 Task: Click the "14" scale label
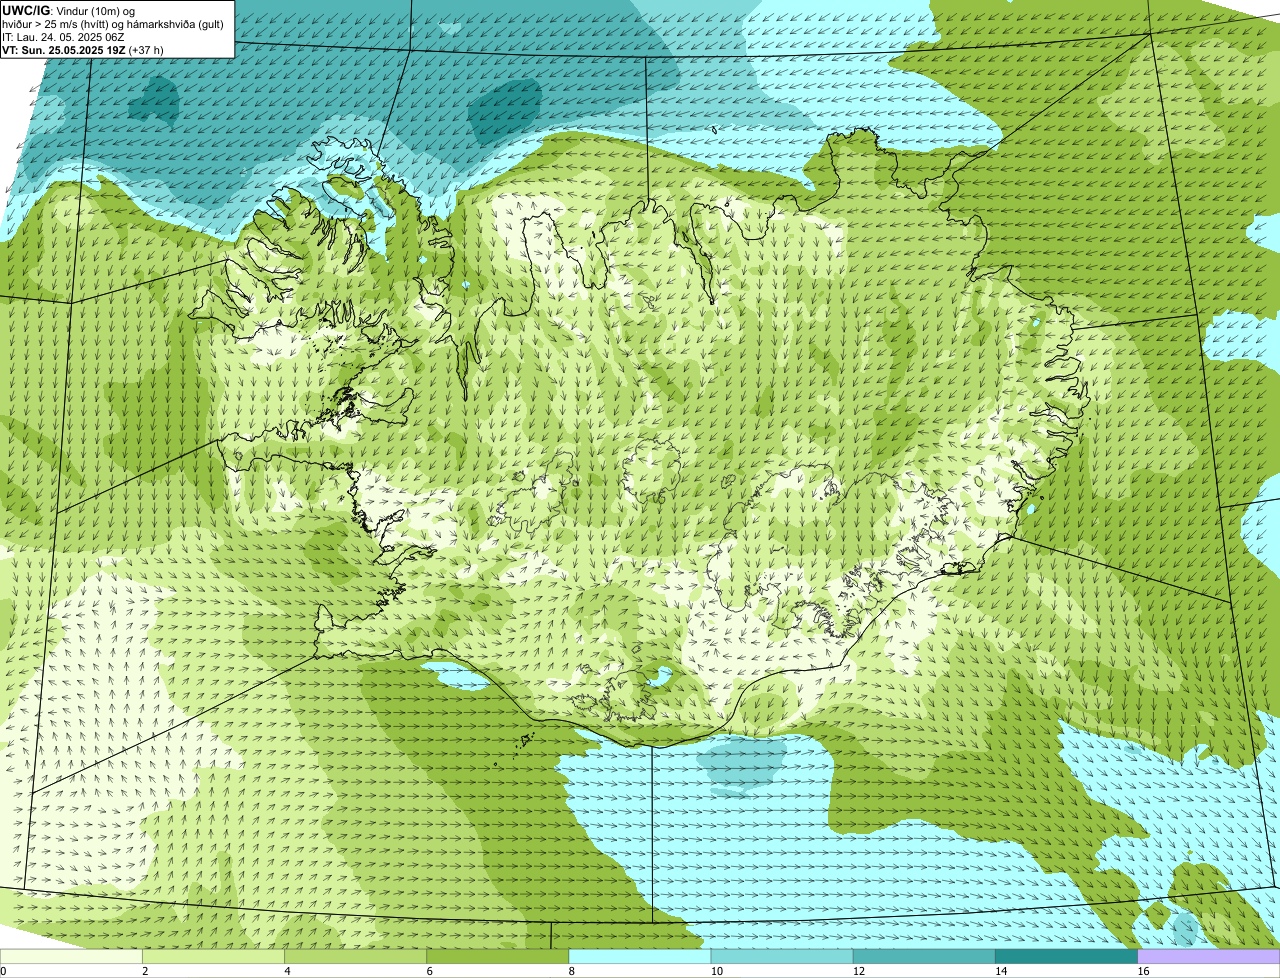(1000, 971)
